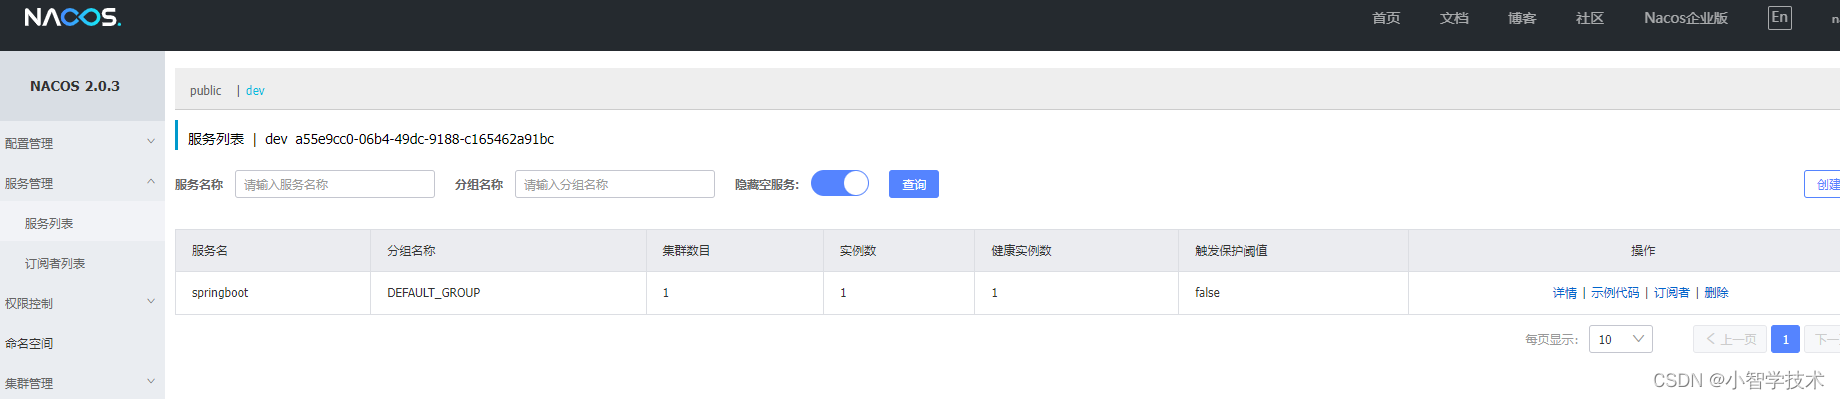Click the 上一页 previous page button
The height and width of the screenshot is (399, 1840).
[x=1730, y=339]
